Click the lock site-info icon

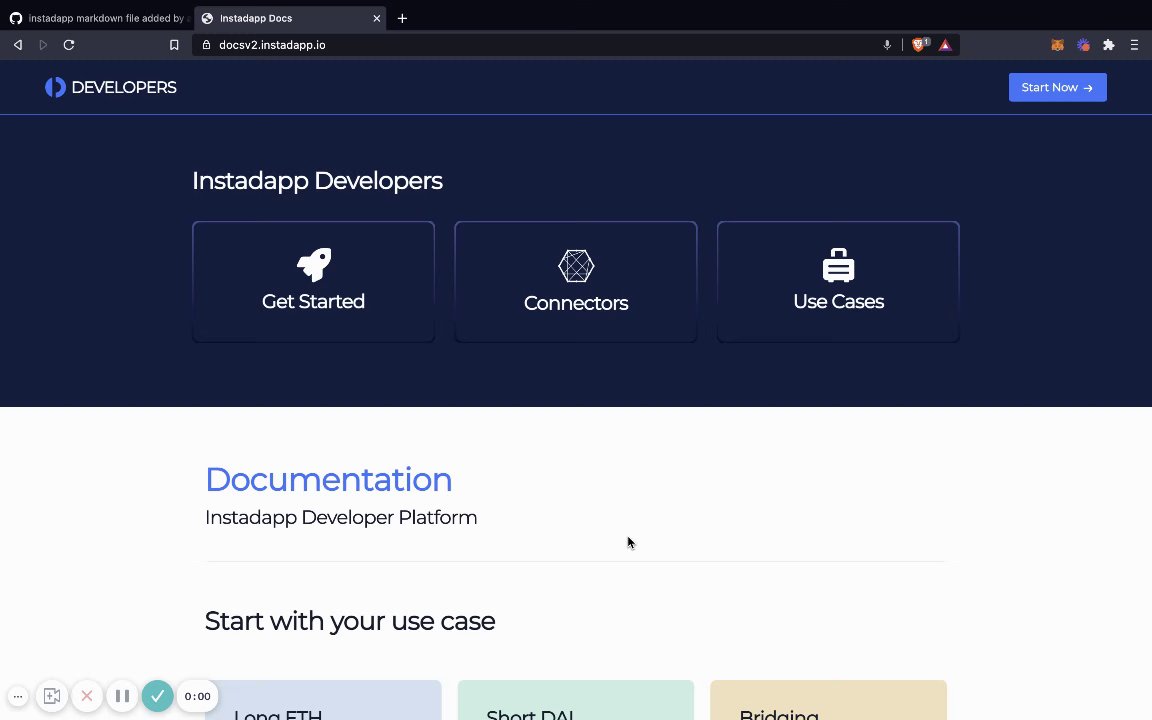[x=206, y=45]
